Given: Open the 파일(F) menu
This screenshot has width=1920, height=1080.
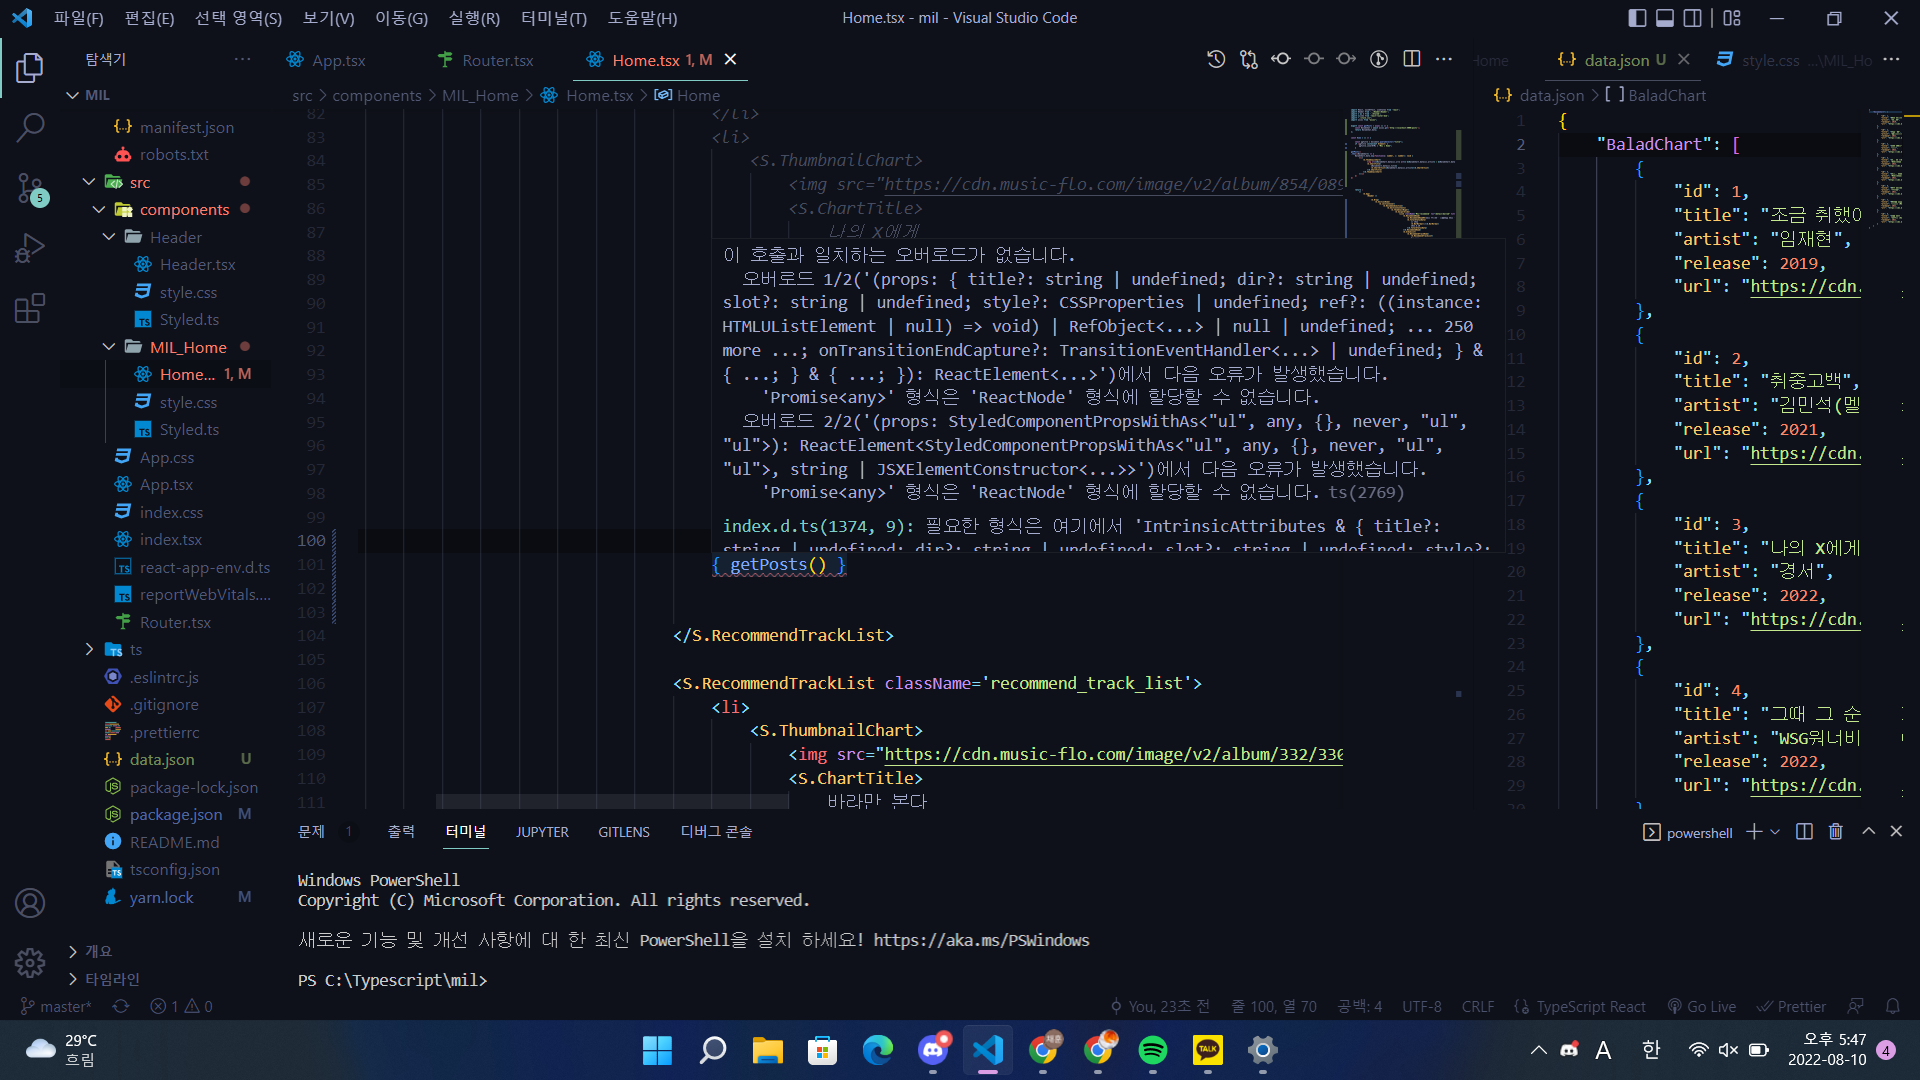Looking at the screenshot, I should 78,18.
